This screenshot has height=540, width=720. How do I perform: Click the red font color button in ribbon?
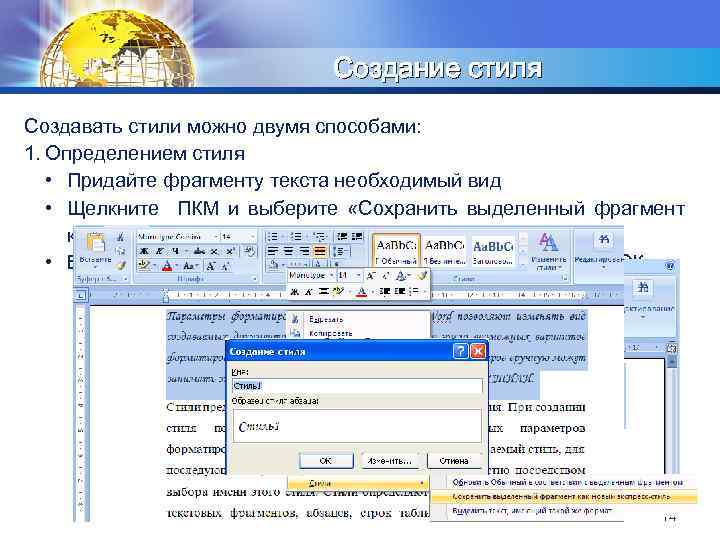(x=167, y=265)
